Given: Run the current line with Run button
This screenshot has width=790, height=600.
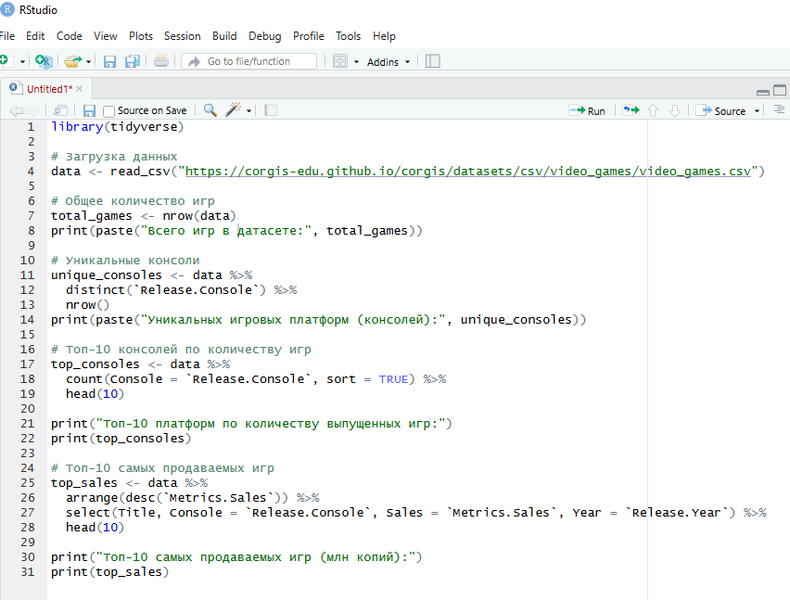Looking at the screenshot, I should pos(587,111).
